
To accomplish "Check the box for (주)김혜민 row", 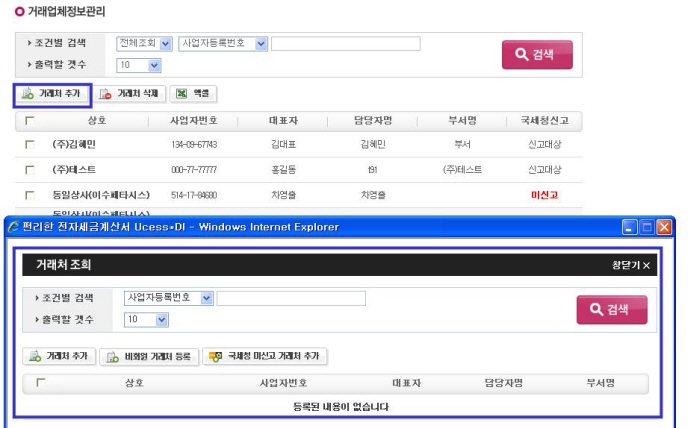I will click(29, 145).
